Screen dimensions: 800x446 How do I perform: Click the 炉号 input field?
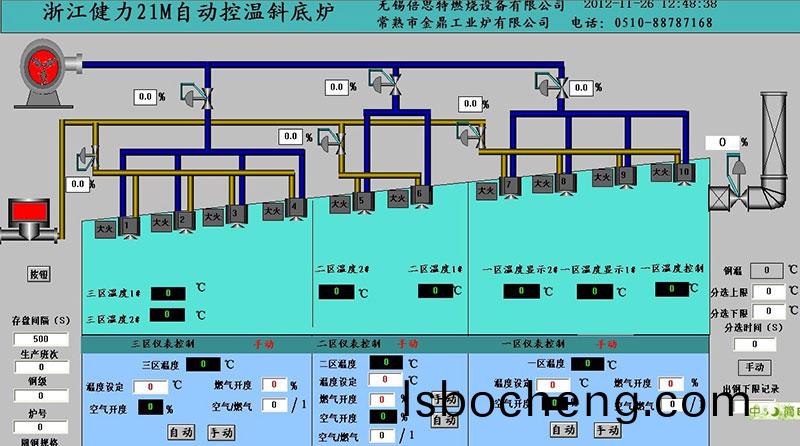[41, 427]
